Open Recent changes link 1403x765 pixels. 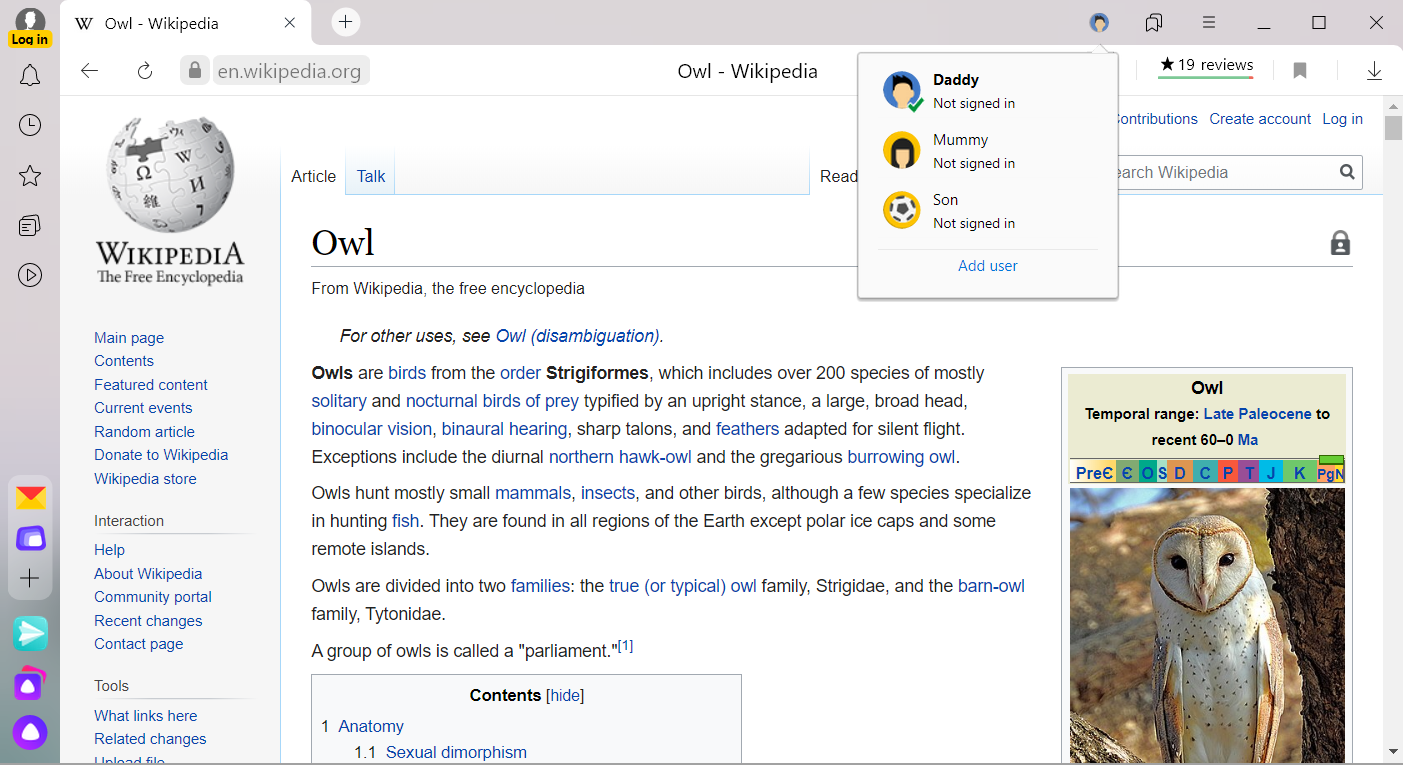pos(148,621)
